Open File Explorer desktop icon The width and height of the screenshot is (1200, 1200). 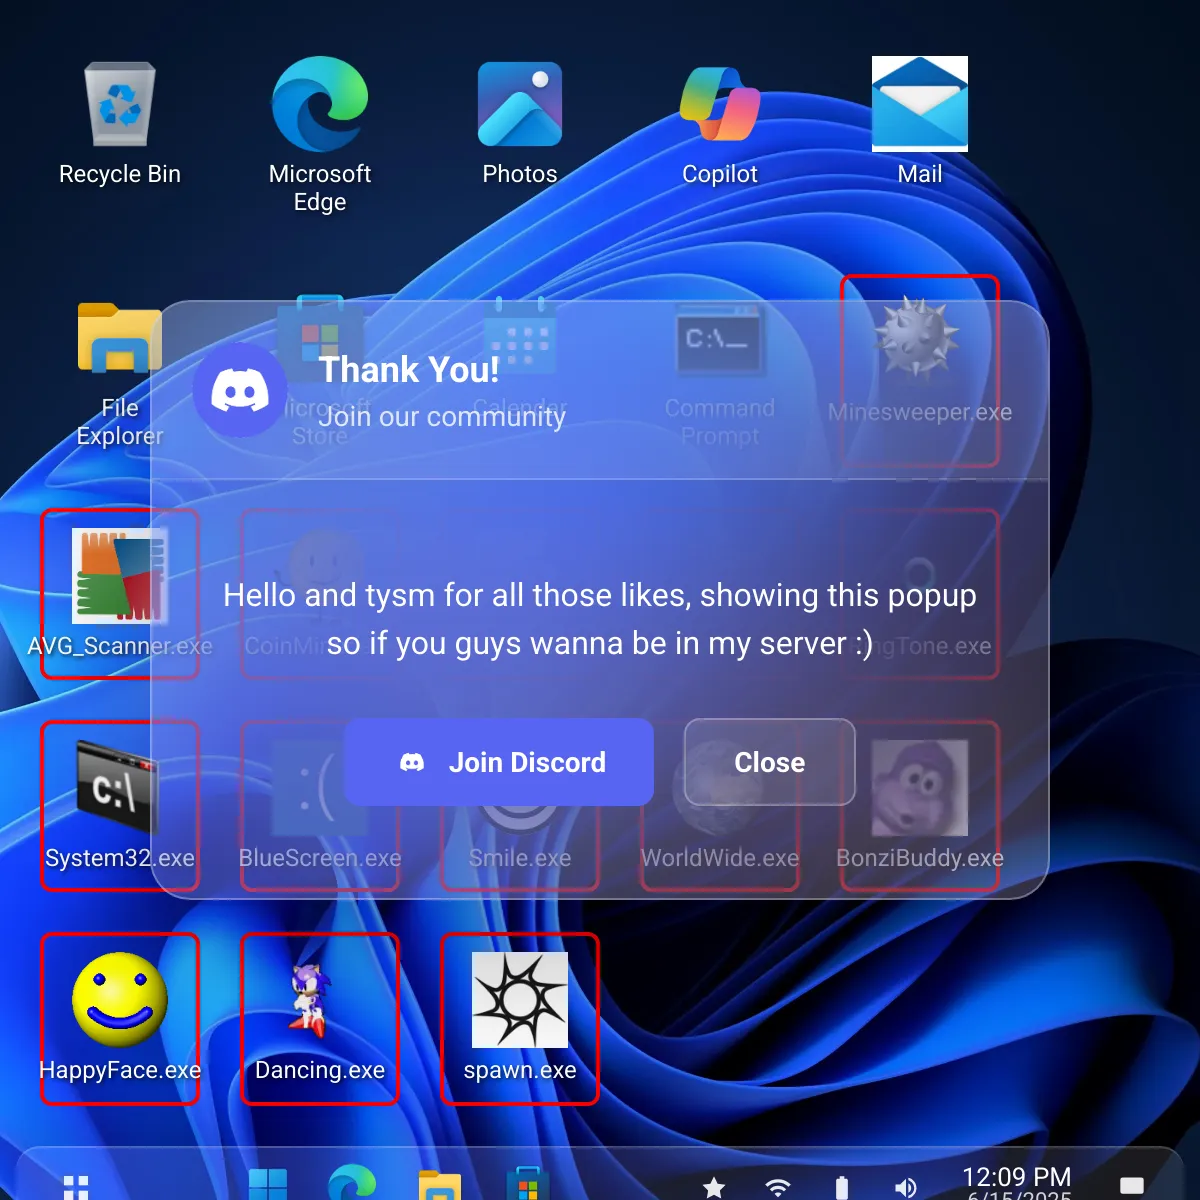120,375
